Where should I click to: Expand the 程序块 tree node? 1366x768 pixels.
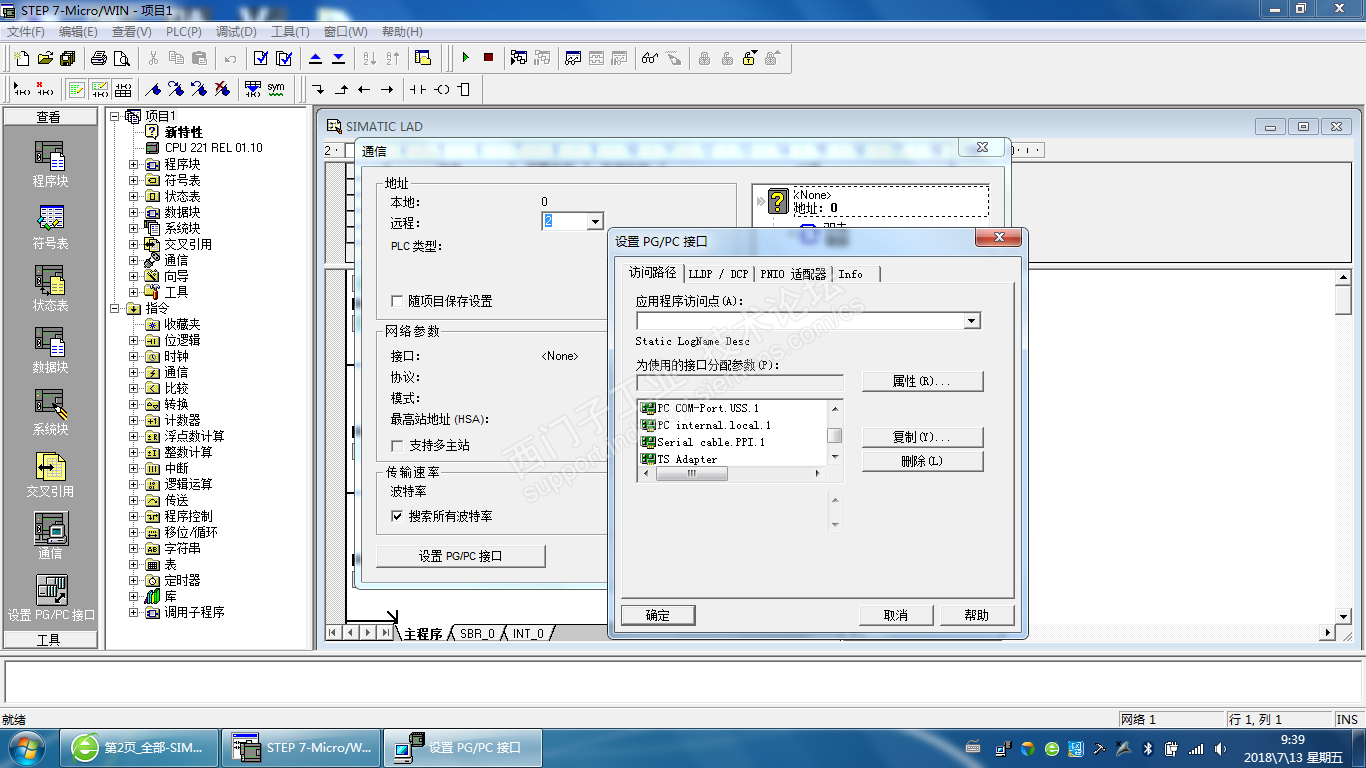[134, 164]
